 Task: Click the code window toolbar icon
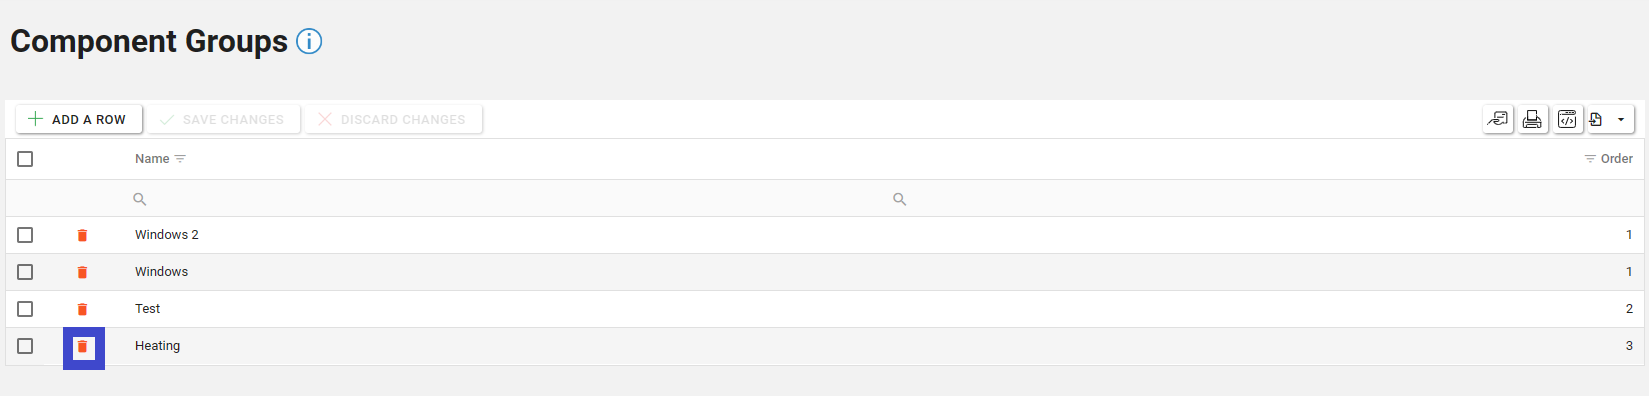[1567, 119]
